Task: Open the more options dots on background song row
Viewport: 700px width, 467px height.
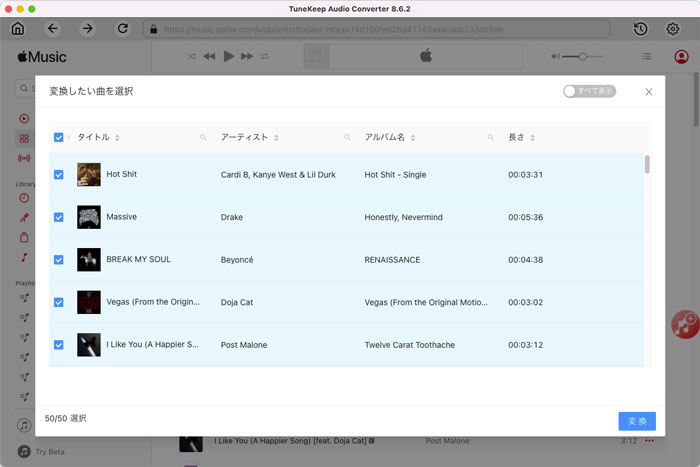Action: [x=649, y=441]
